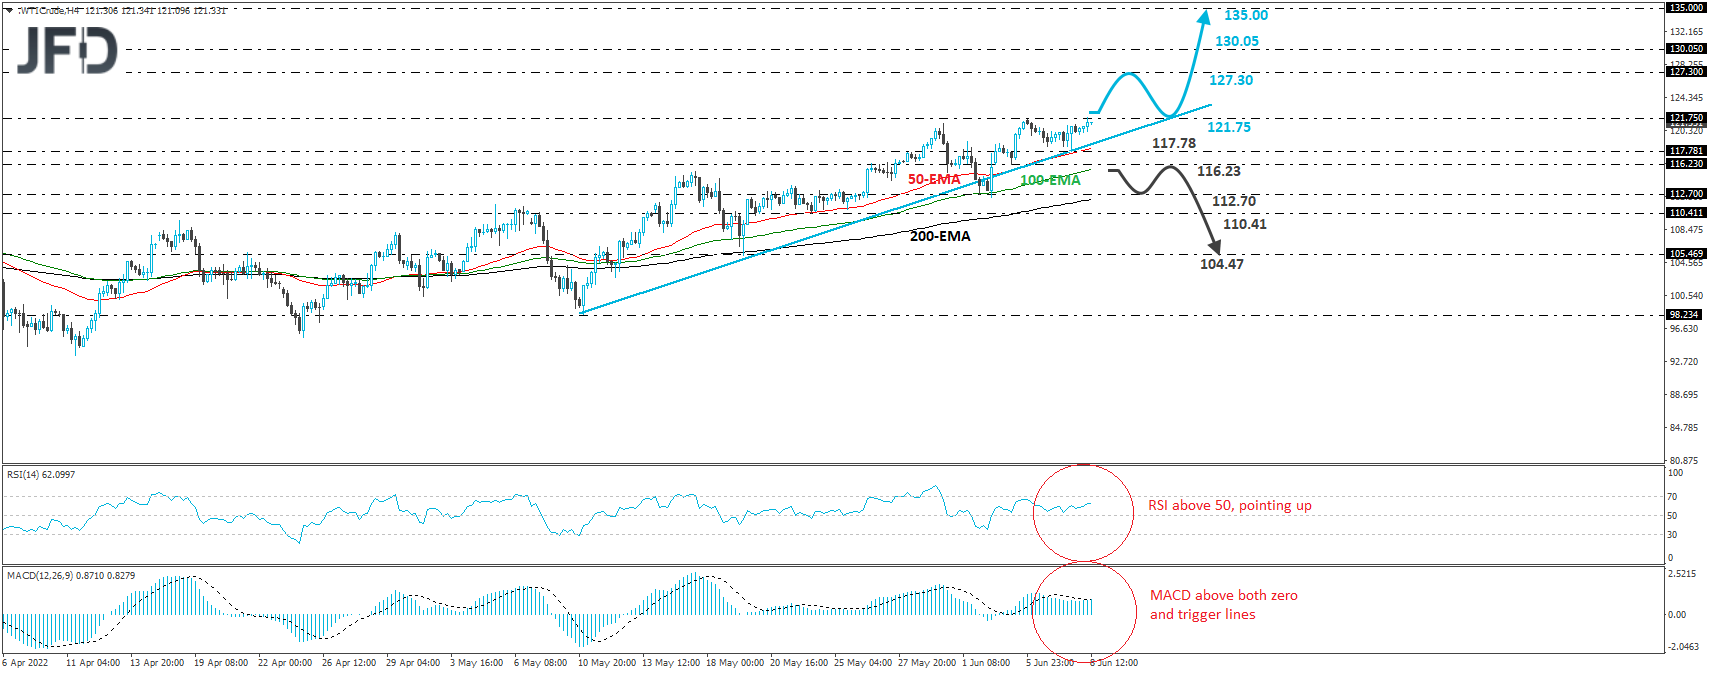Click the MACD scale value -2.0463
Viewport: 1710px width, 674px height.
coord(1683,647)
